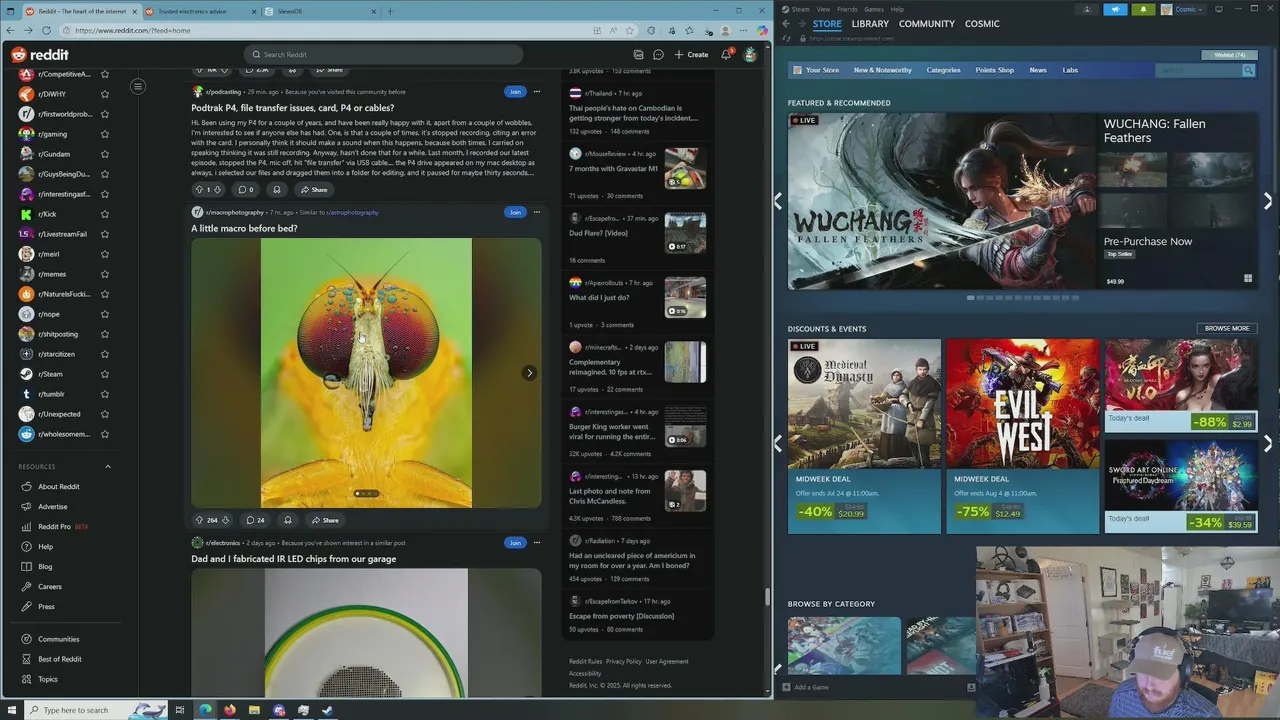Screen dimensions: 1280x720
Task: Star the r/Unexpected community
Action: coord(104,414)
